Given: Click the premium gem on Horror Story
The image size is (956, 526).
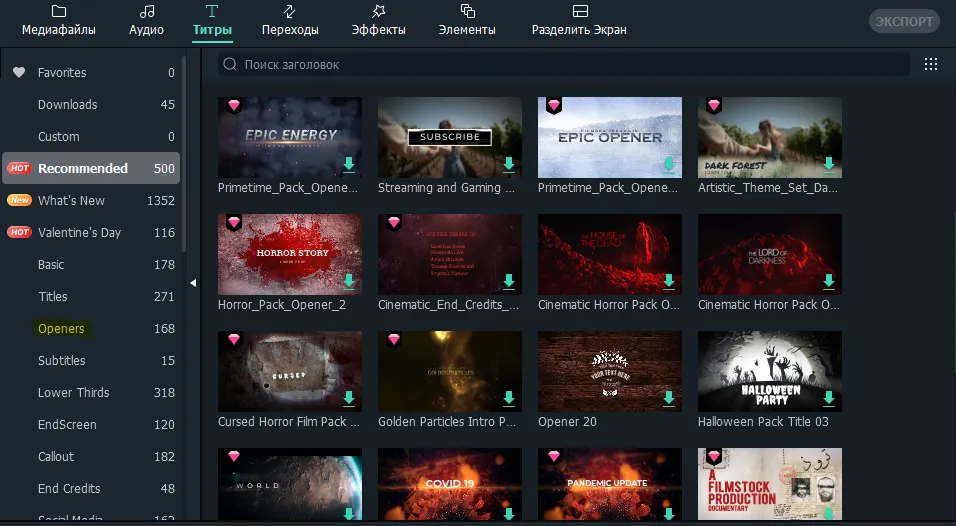Looking at the screenshot, I should tap(234, 222).
